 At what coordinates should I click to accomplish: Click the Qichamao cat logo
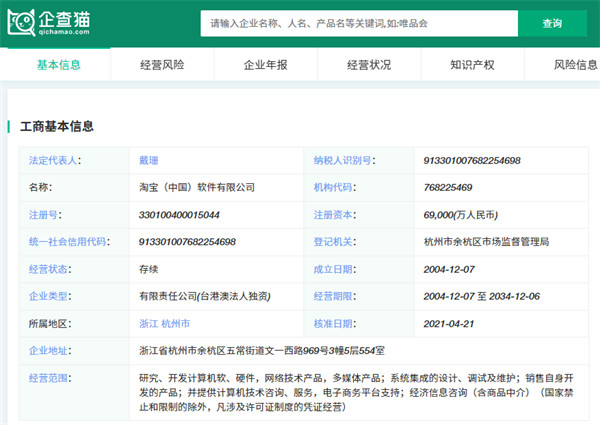(x=49, y=23)
